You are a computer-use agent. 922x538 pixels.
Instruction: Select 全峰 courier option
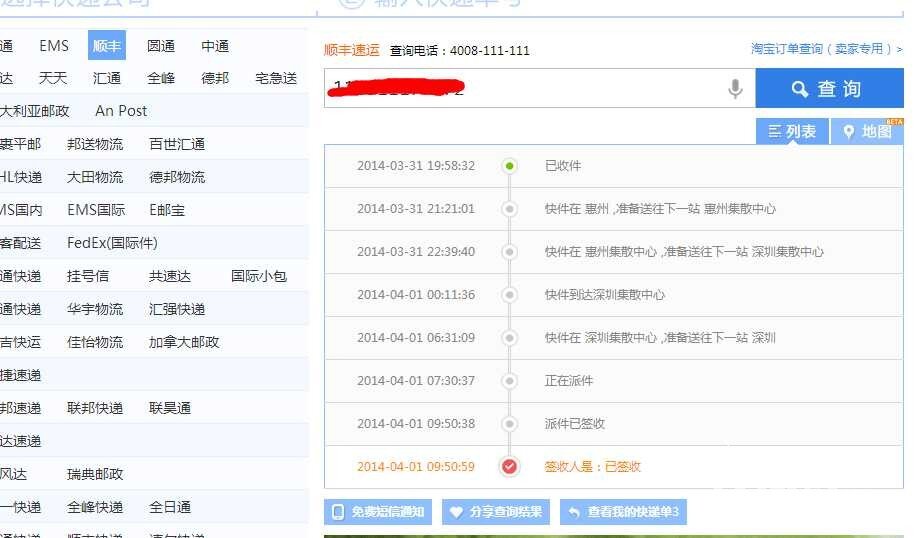161,78
